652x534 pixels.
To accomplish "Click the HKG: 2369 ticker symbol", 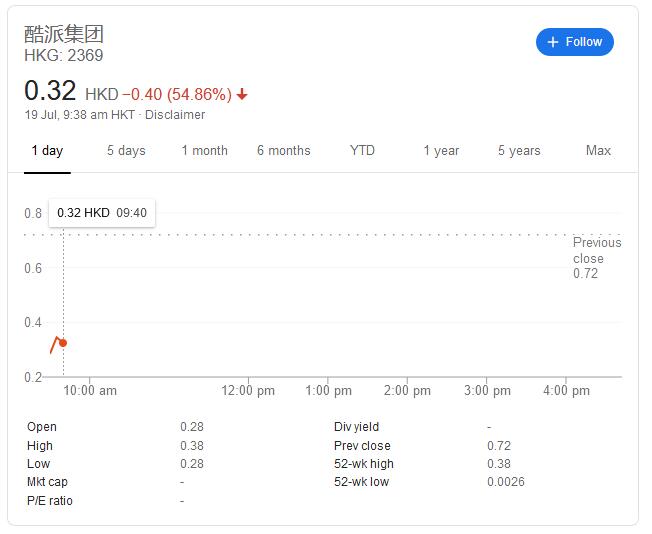I will pos(64,56).
